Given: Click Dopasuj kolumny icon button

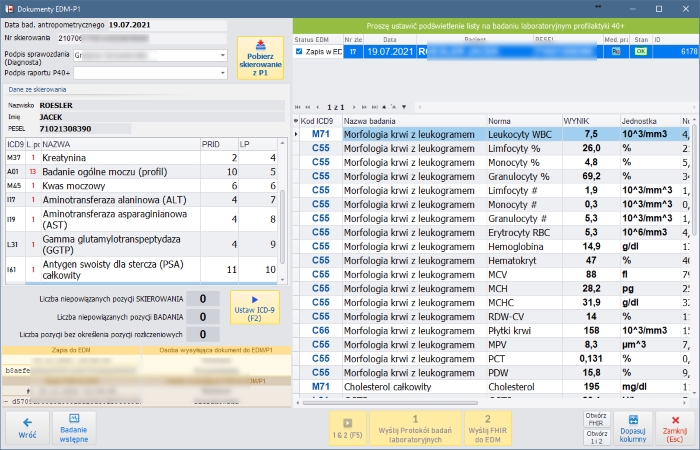Looking at the screenshot, I should tap(635, 427).
